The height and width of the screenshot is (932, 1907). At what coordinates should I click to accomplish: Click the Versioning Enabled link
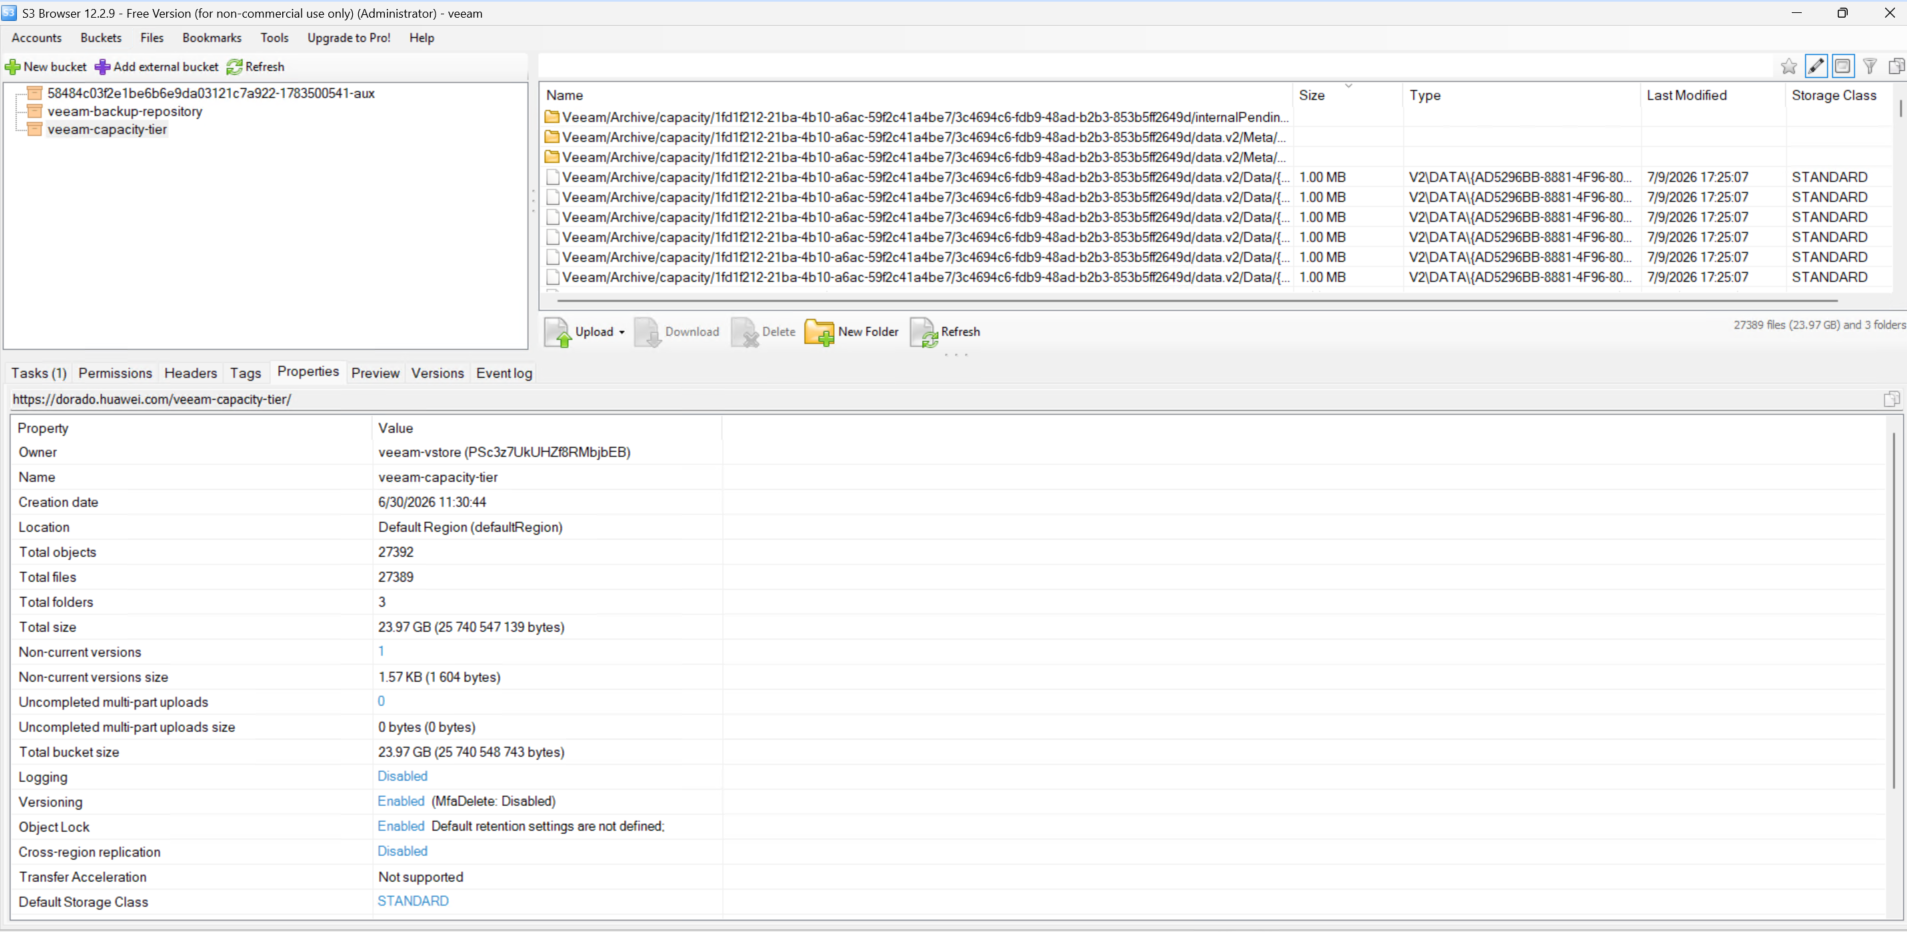pyautogui.click(x=401, y=801)
